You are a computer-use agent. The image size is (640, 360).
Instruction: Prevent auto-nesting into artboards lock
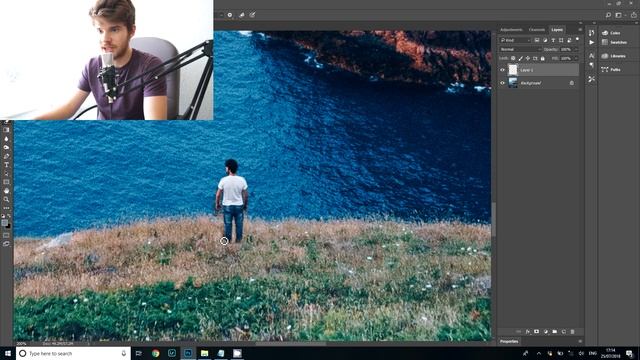(x=535, y=58)
